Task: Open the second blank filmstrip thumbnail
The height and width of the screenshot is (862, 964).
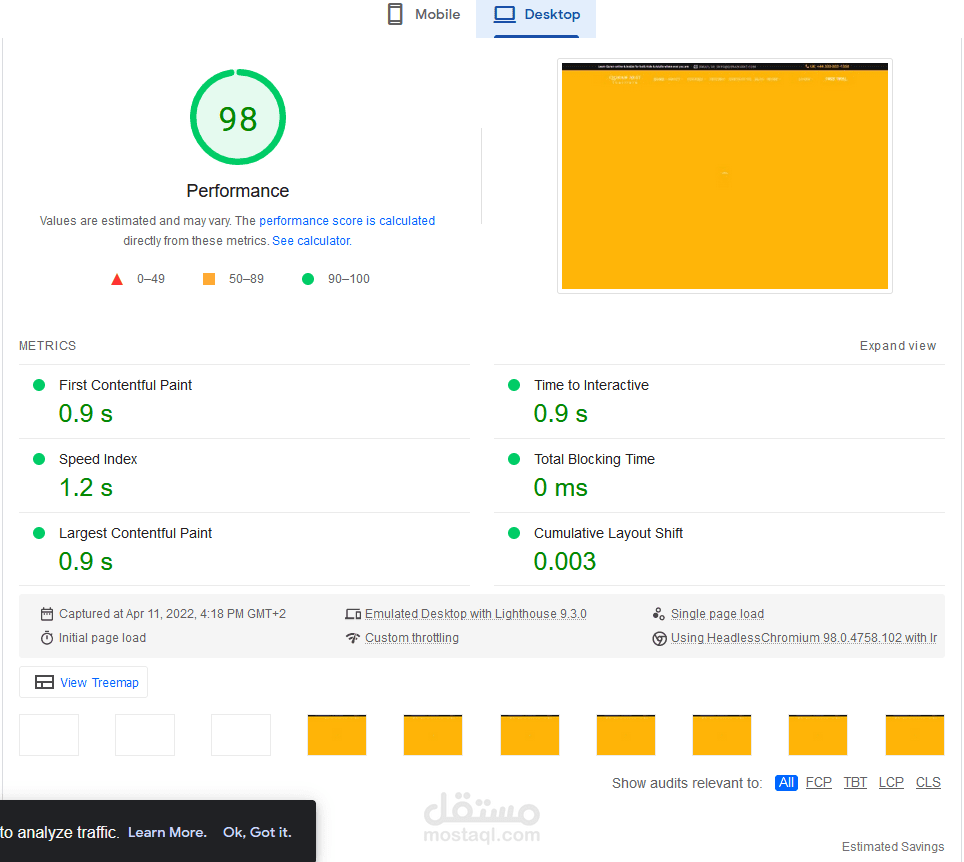Action: coord(145,735)
